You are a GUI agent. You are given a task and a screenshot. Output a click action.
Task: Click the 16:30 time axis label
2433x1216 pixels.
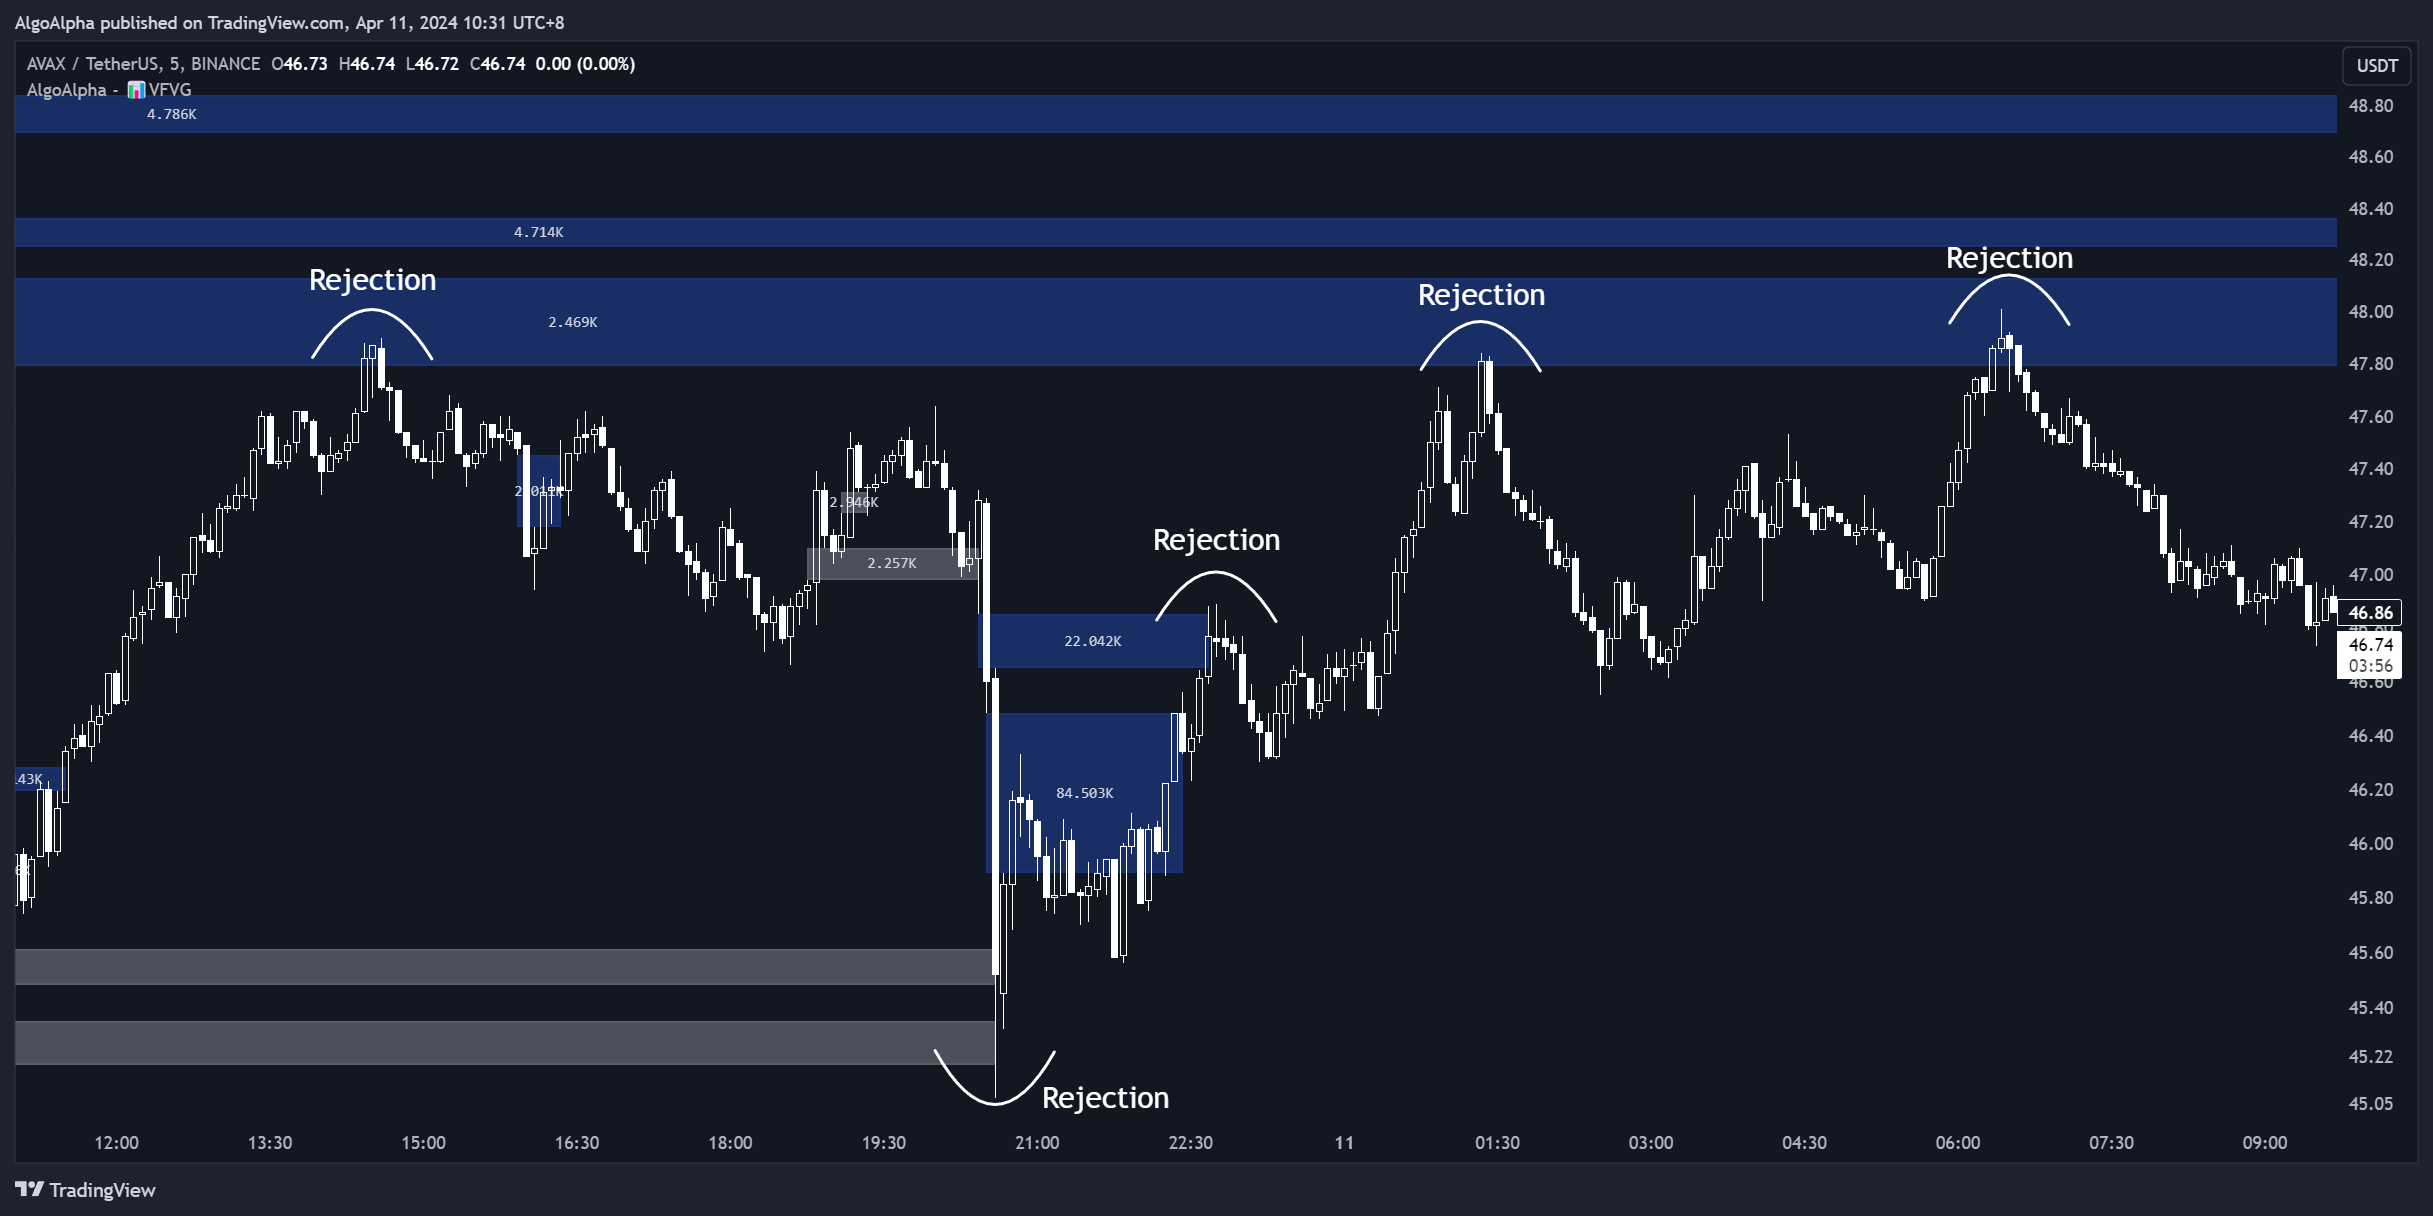577,1143
